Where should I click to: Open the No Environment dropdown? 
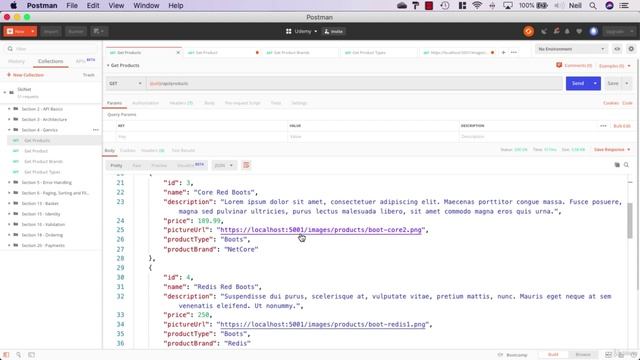pos(571,49)
